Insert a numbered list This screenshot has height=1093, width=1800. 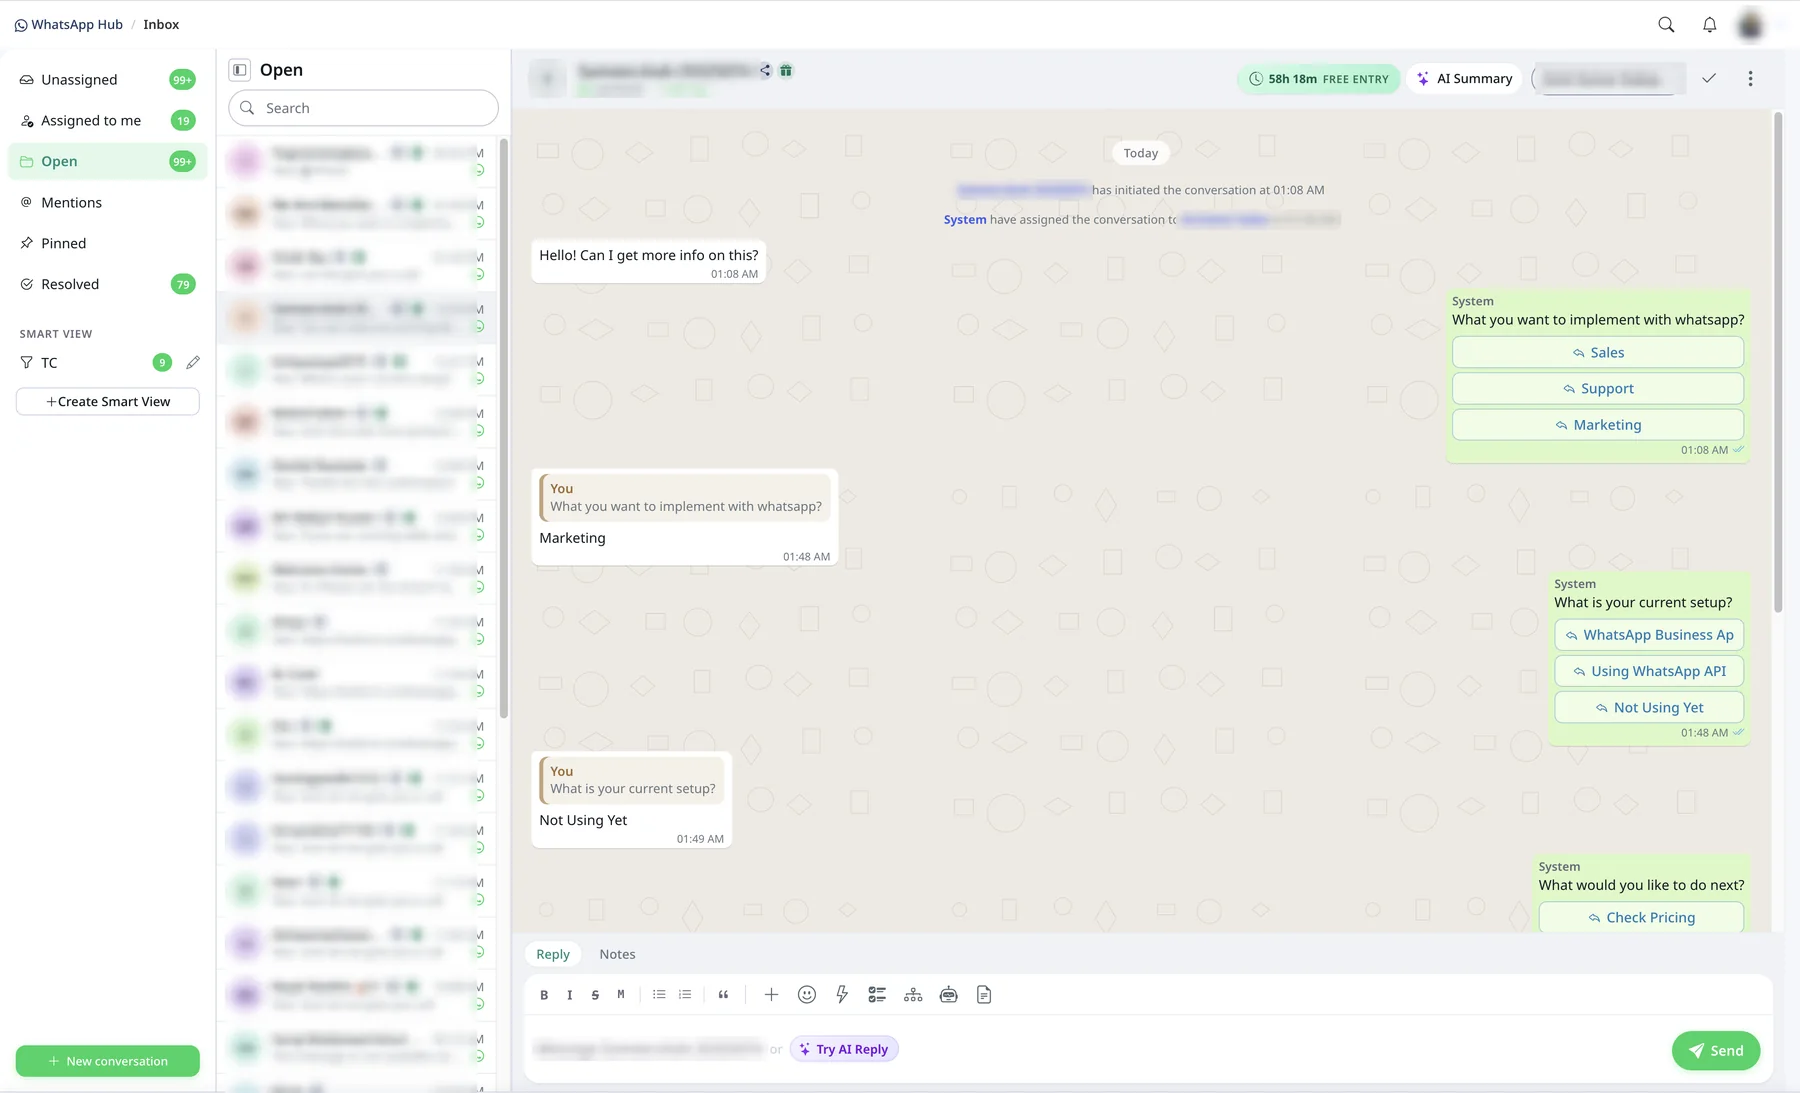pos(685,995)
